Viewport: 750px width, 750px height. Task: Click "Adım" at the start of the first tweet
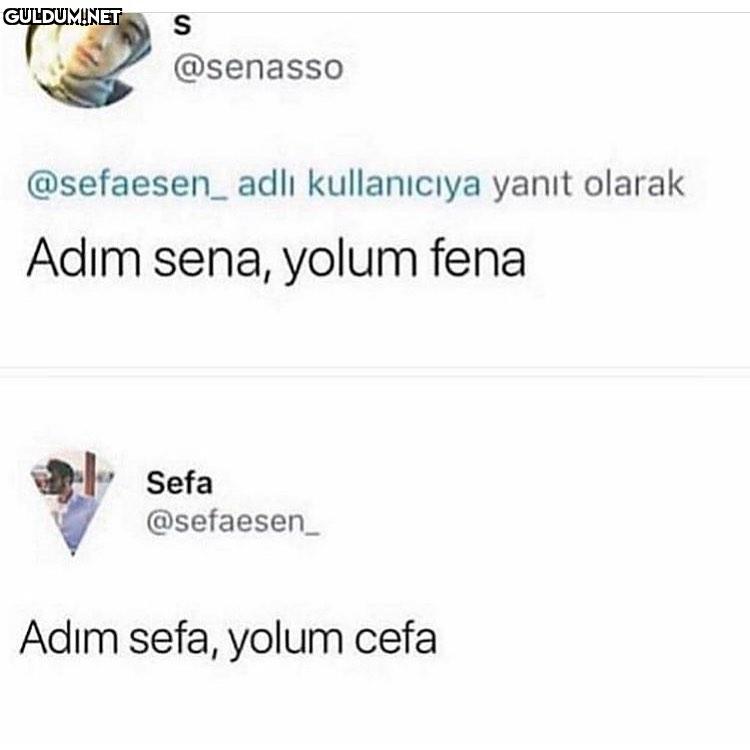(x=84, y=257)
